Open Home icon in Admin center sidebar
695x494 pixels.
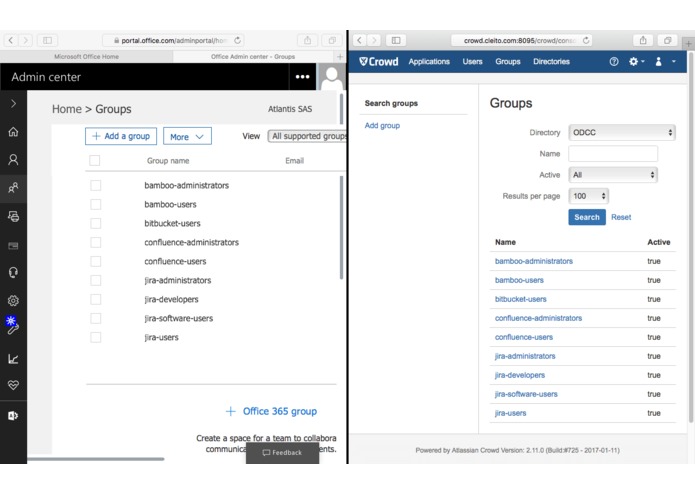point(13,132)
